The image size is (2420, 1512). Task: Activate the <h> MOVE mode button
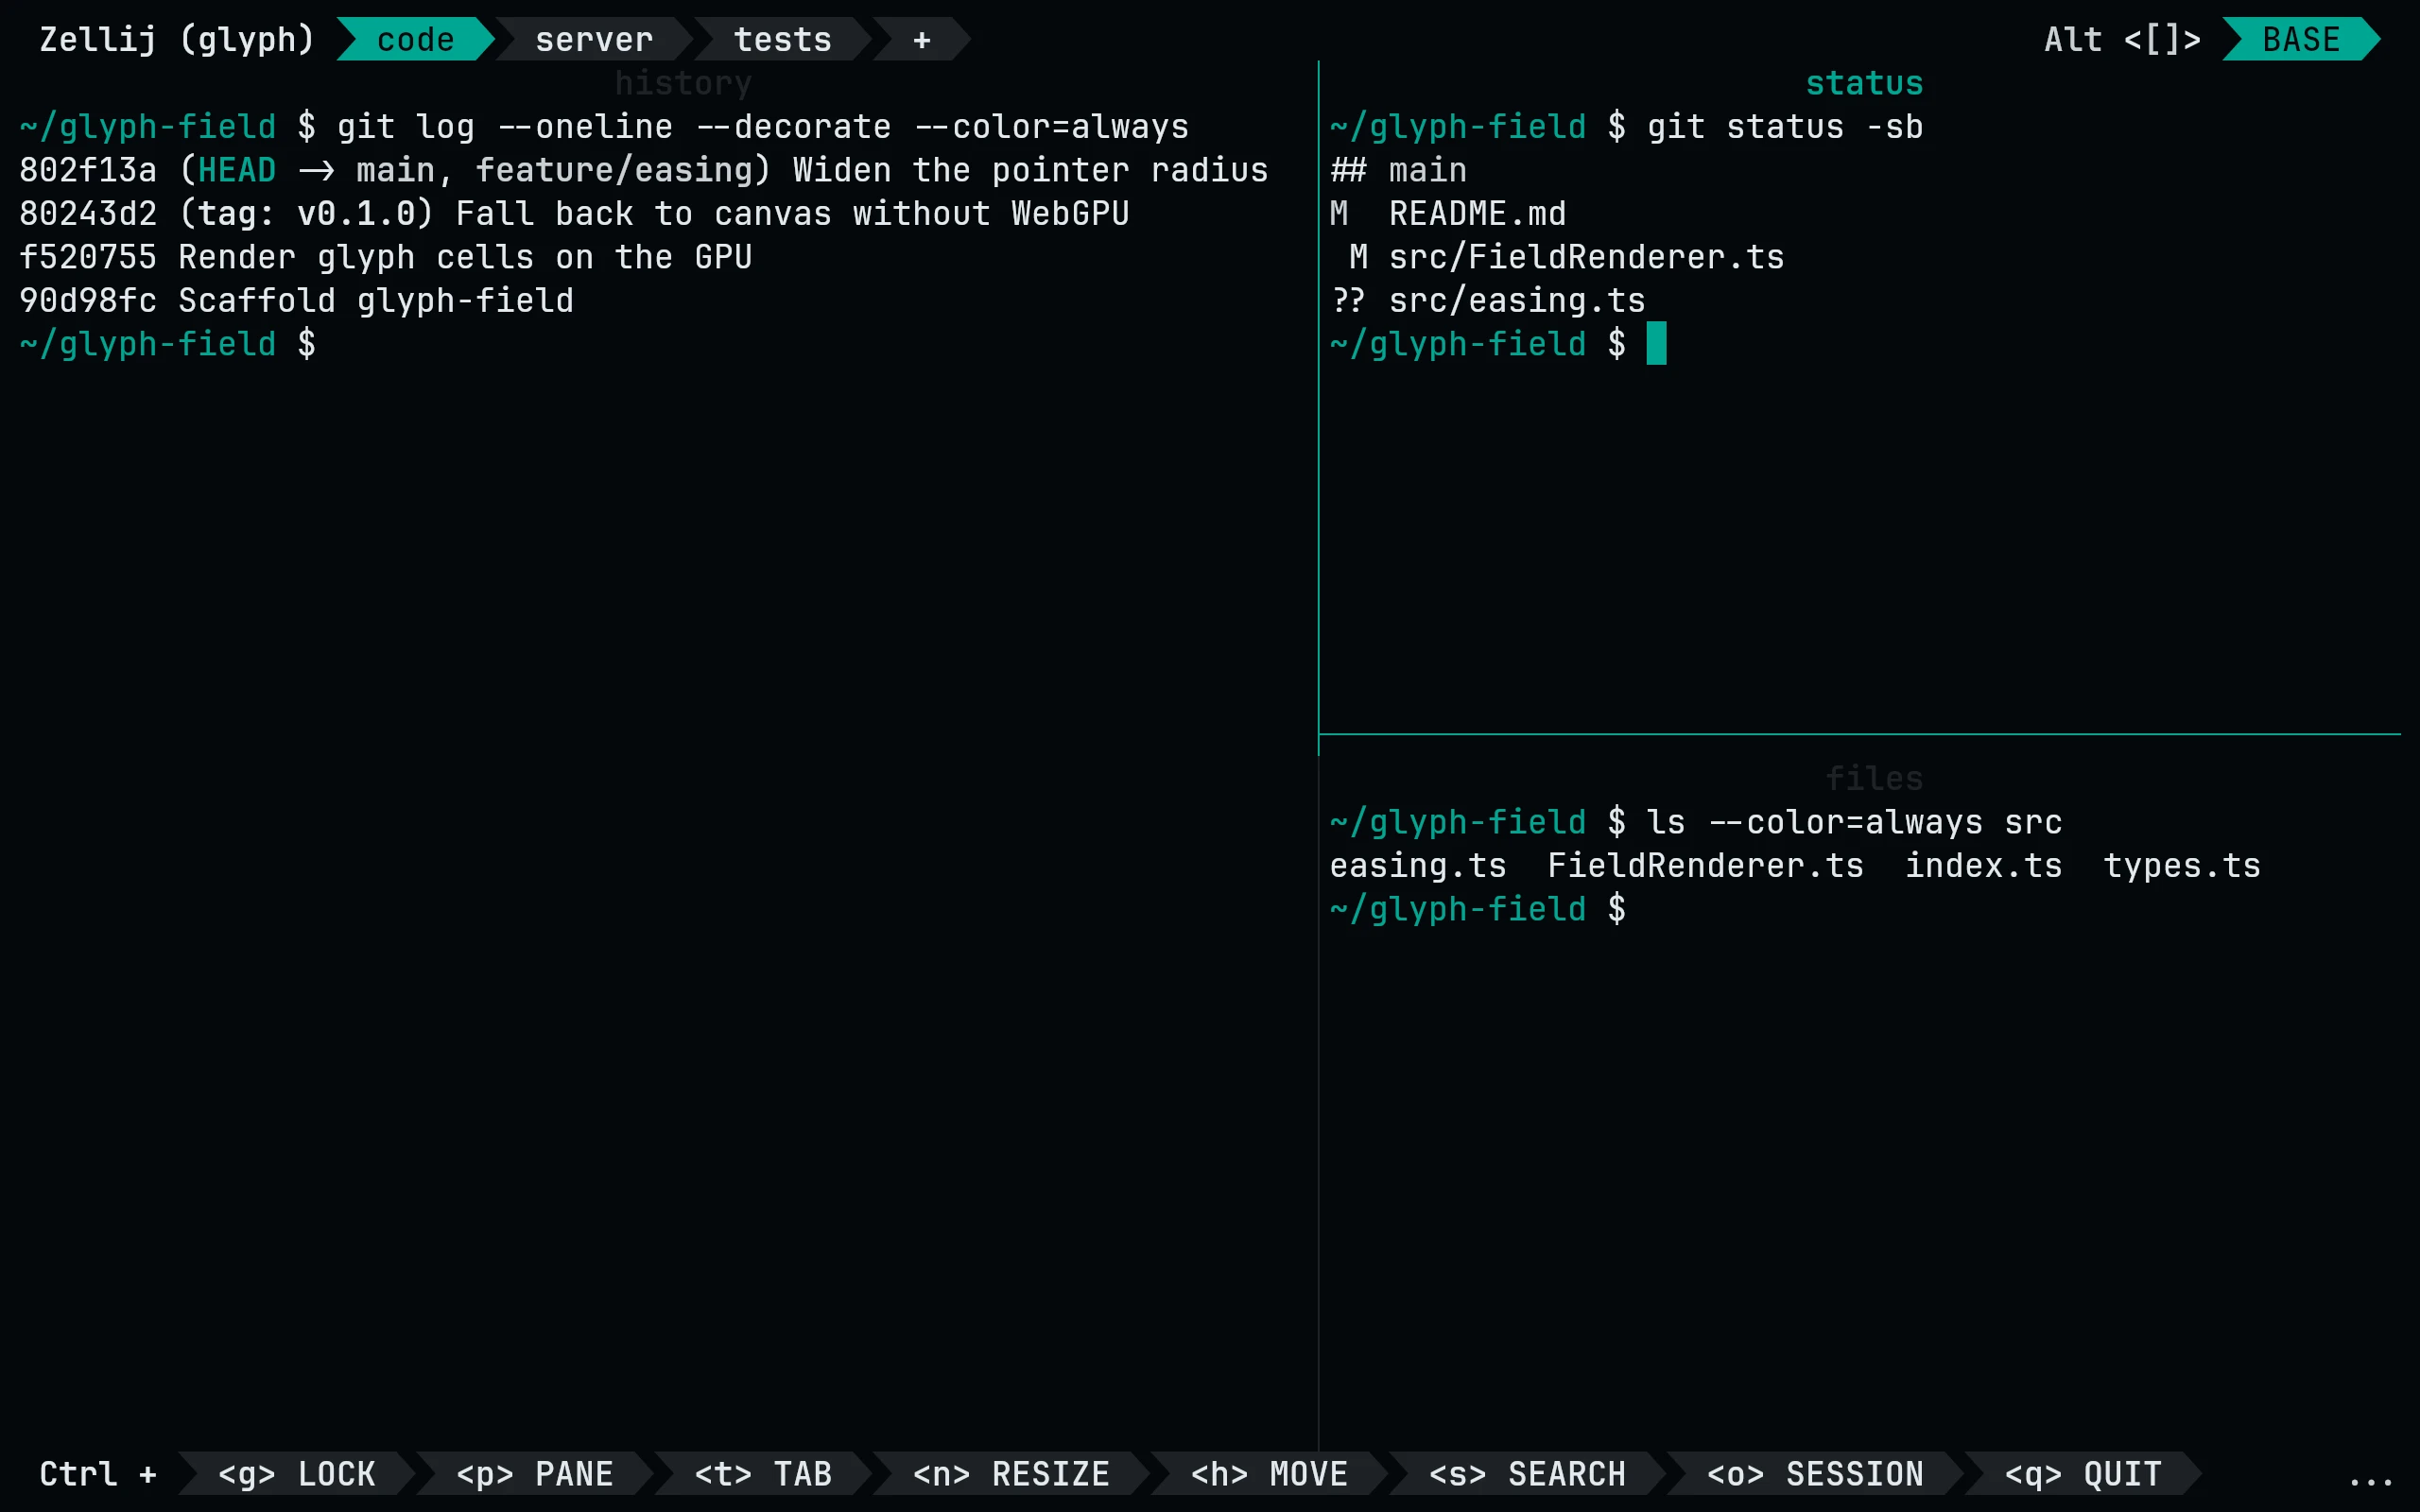click(1269, 1473)
